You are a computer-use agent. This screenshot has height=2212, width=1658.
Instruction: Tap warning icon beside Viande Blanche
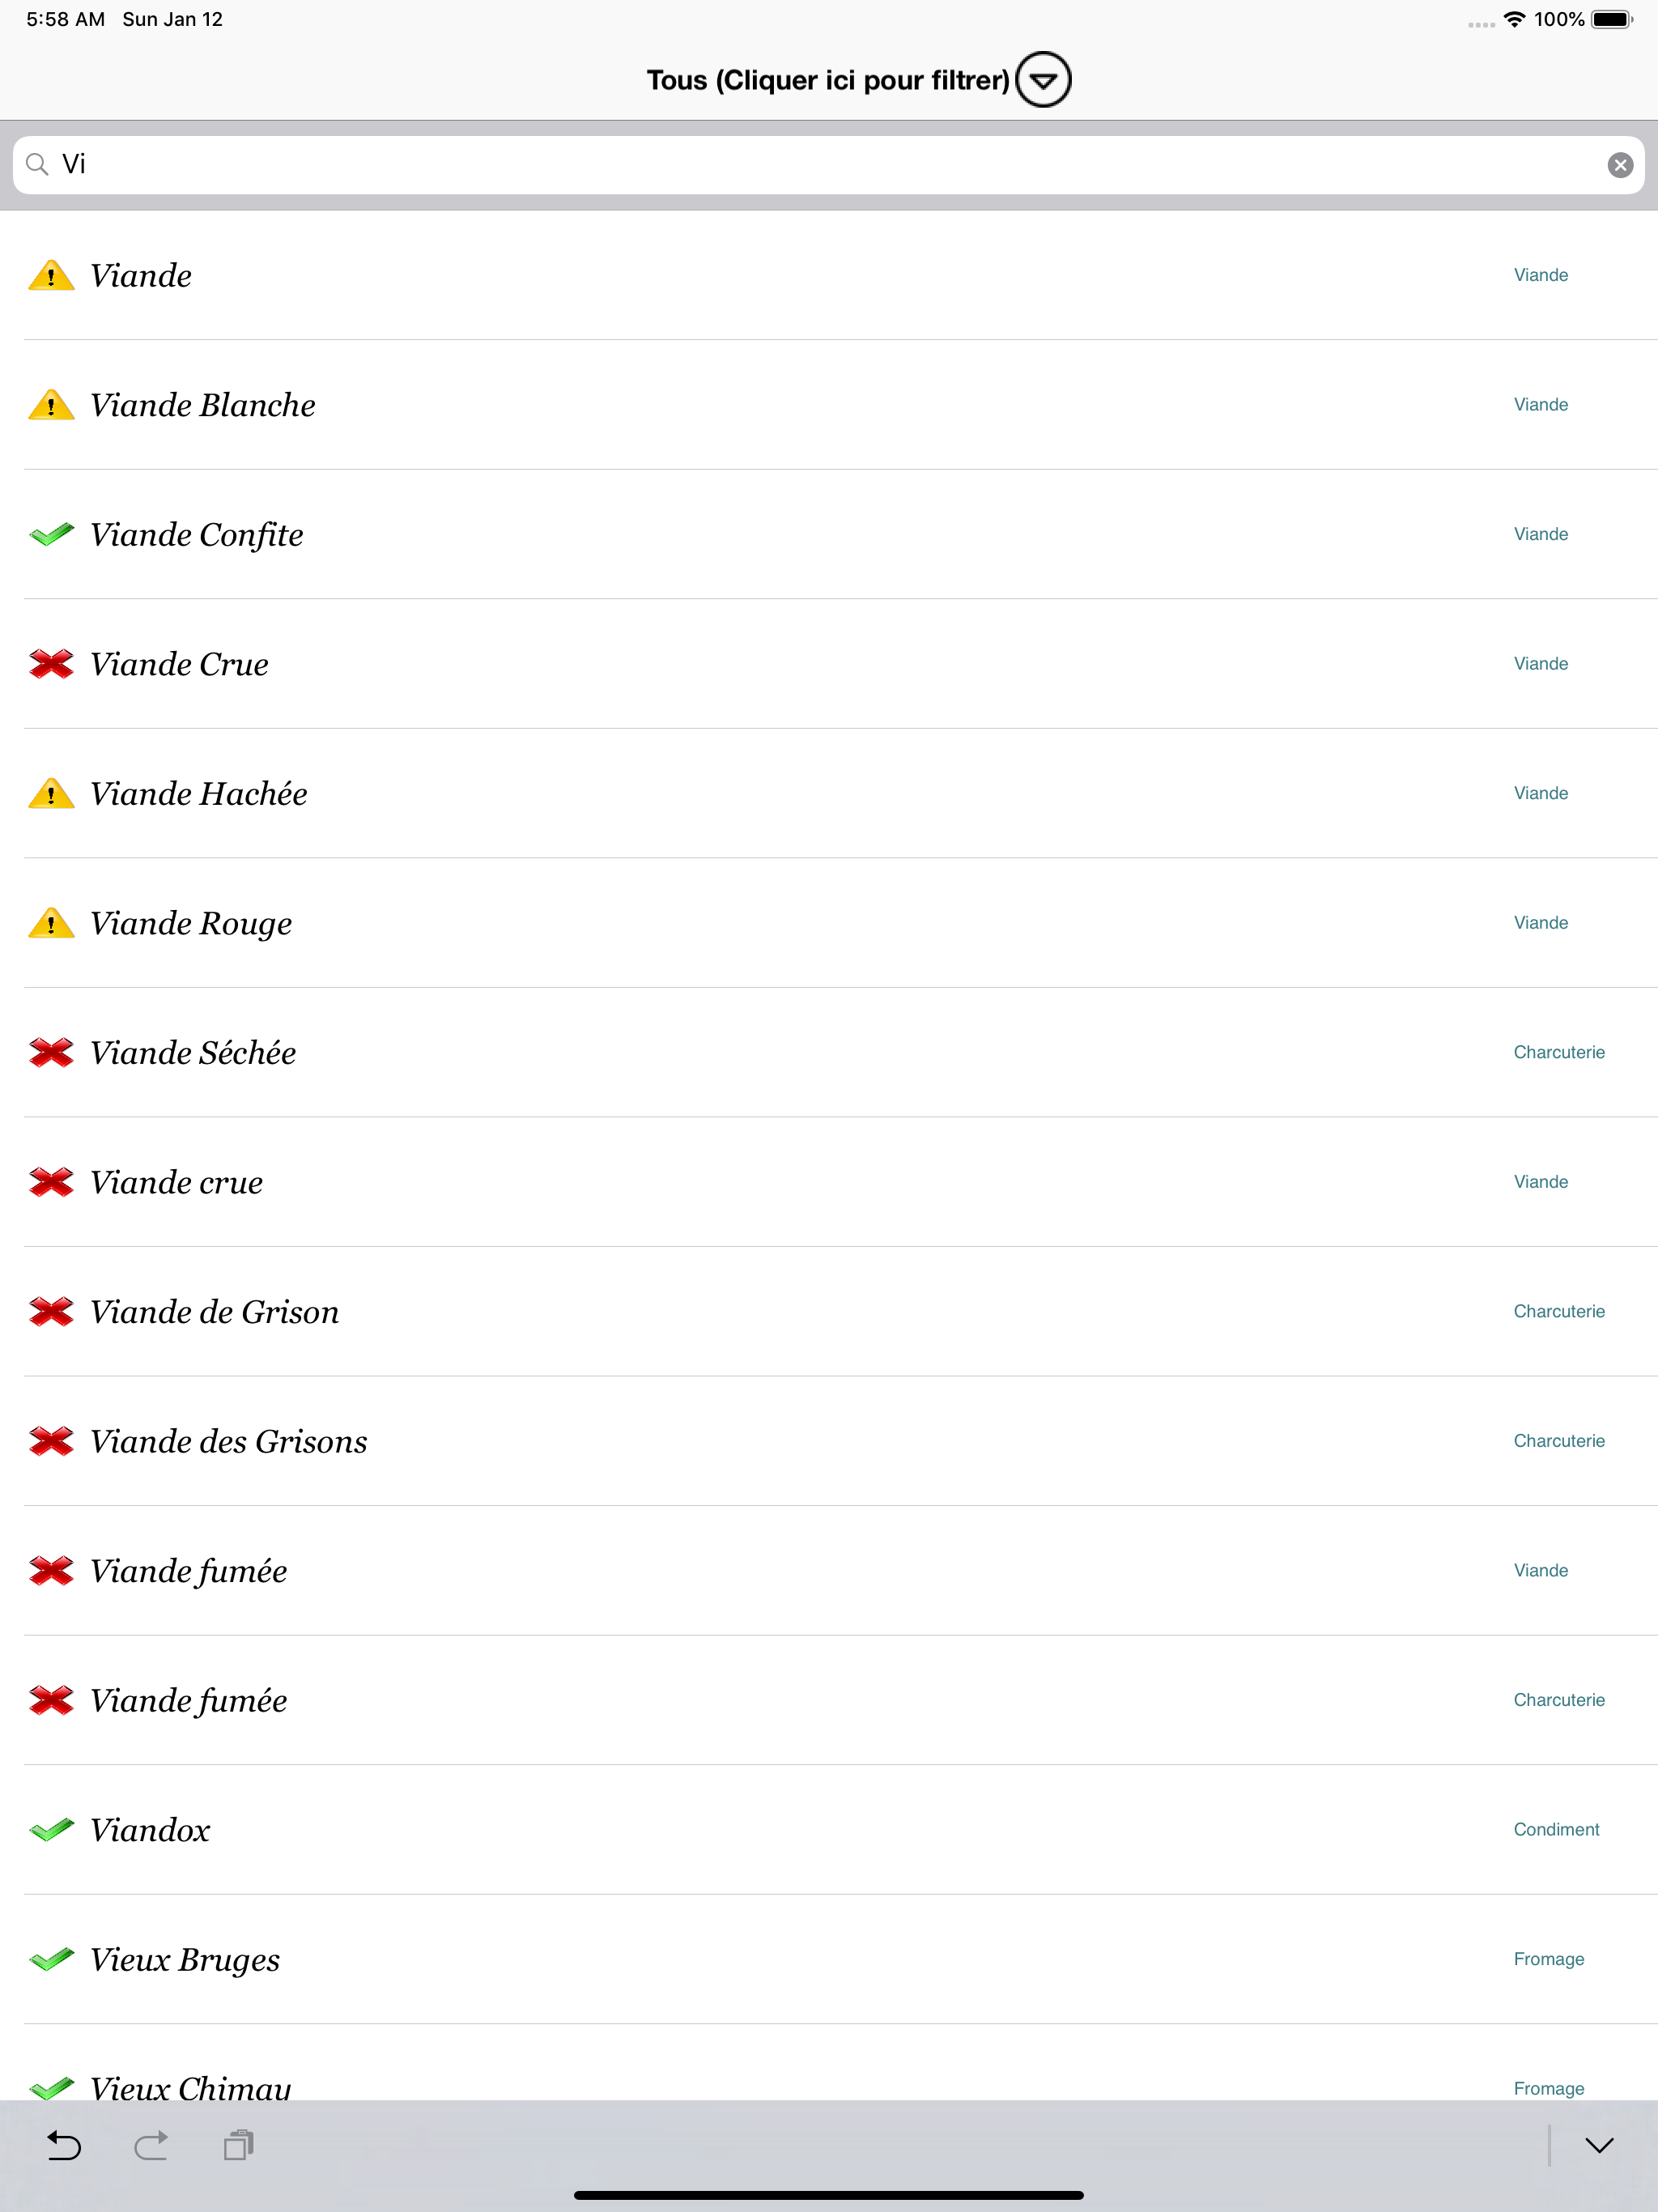click(x=51, y=405)
